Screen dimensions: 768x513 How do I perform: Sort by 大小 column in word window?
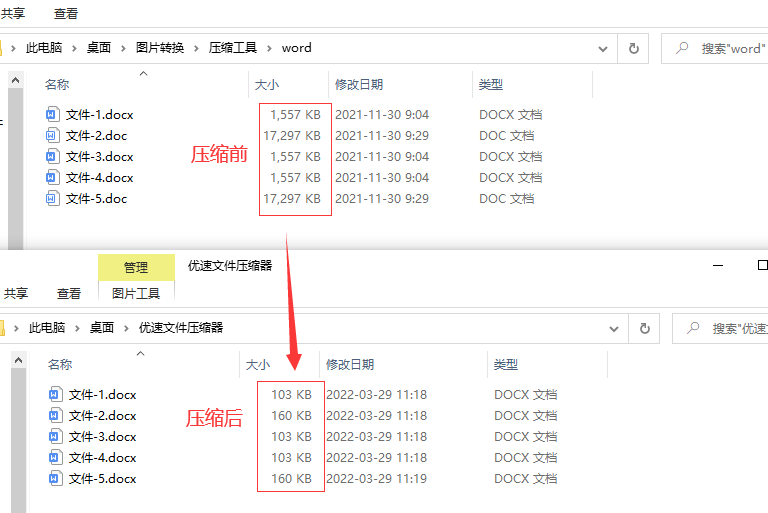(266, 84)
